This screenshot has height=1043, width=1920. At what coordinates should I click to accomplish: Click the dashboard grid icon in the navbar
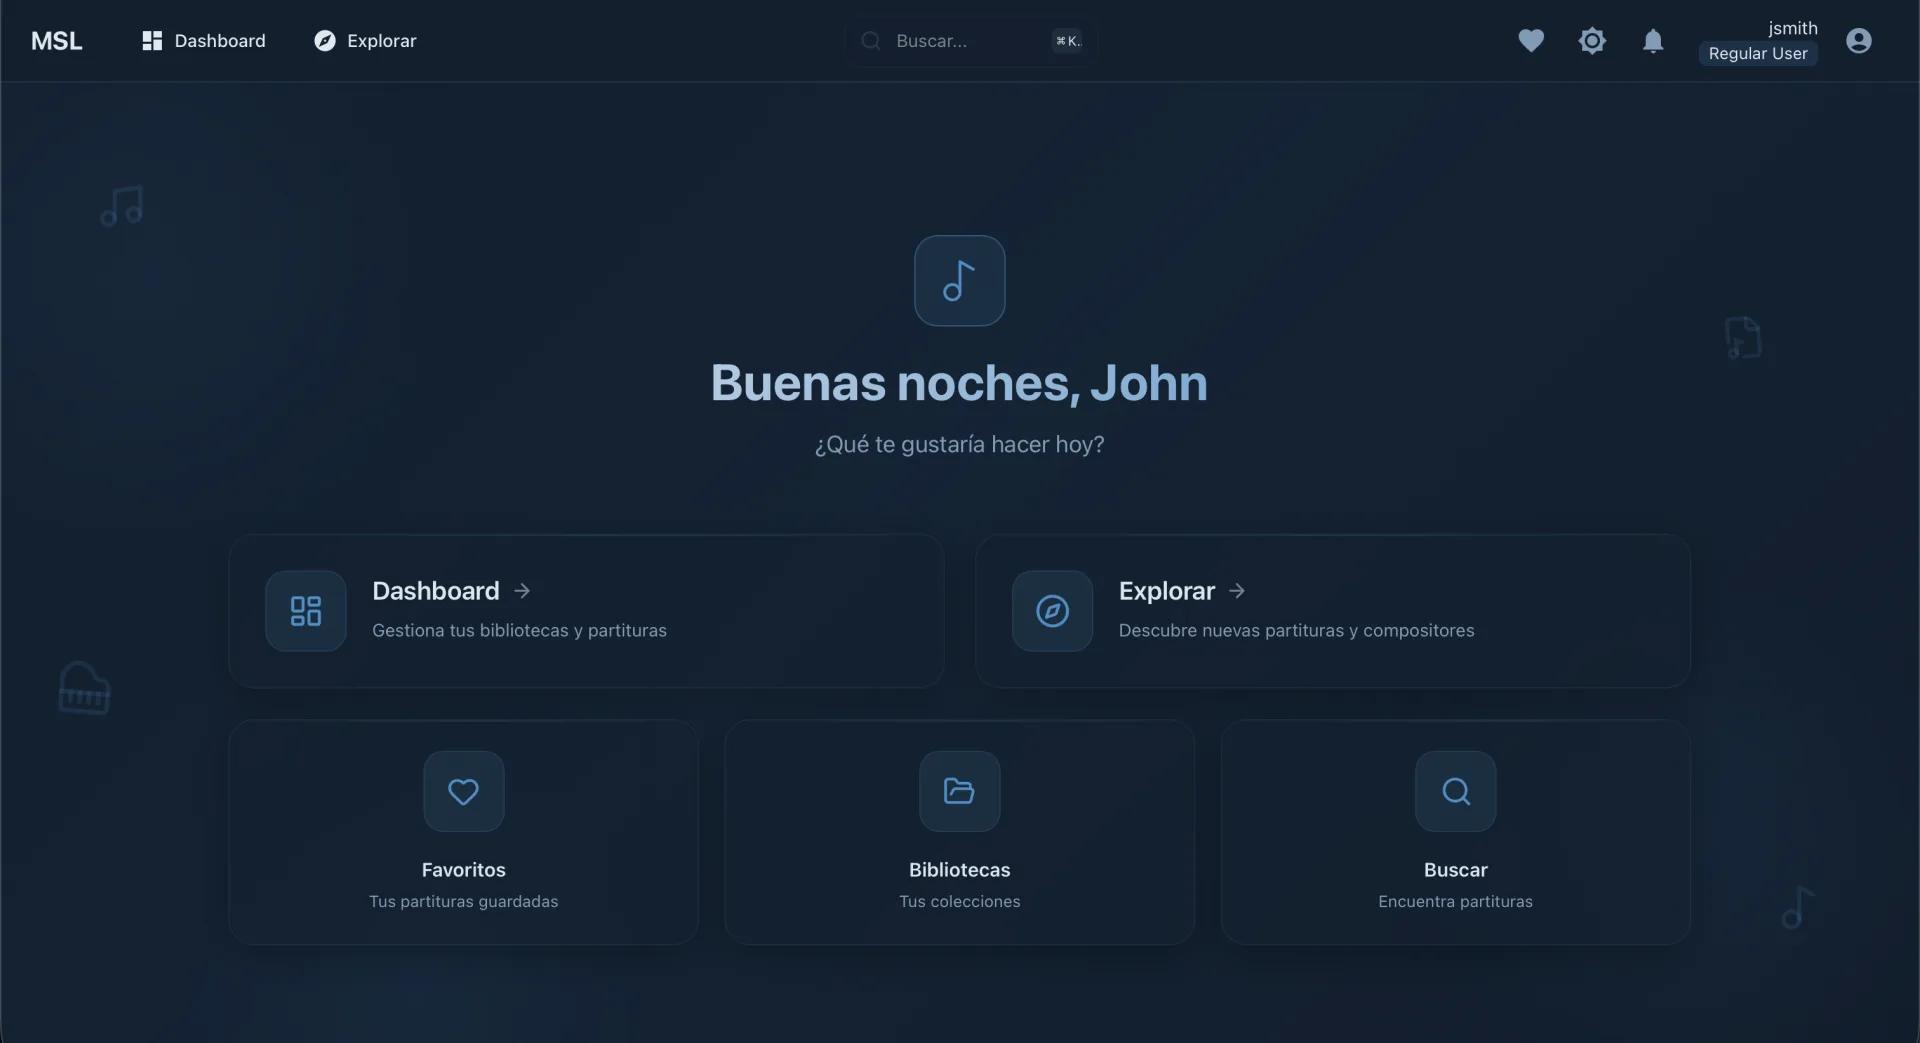coord(152,41)
